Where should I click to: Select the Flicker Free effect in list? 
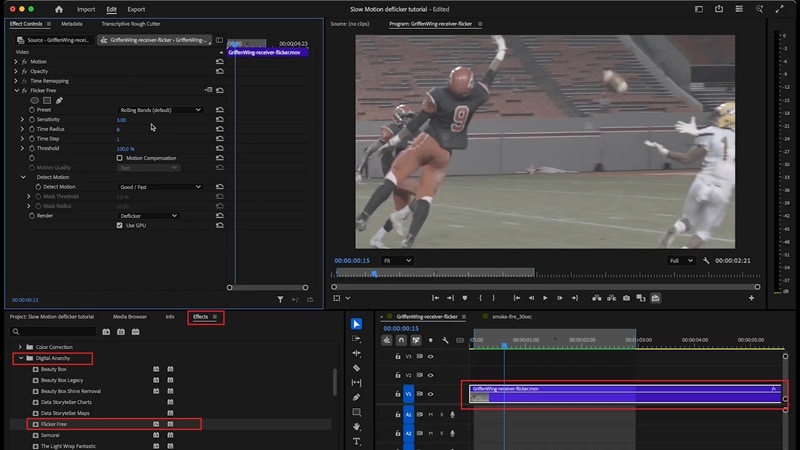(55, 424)
